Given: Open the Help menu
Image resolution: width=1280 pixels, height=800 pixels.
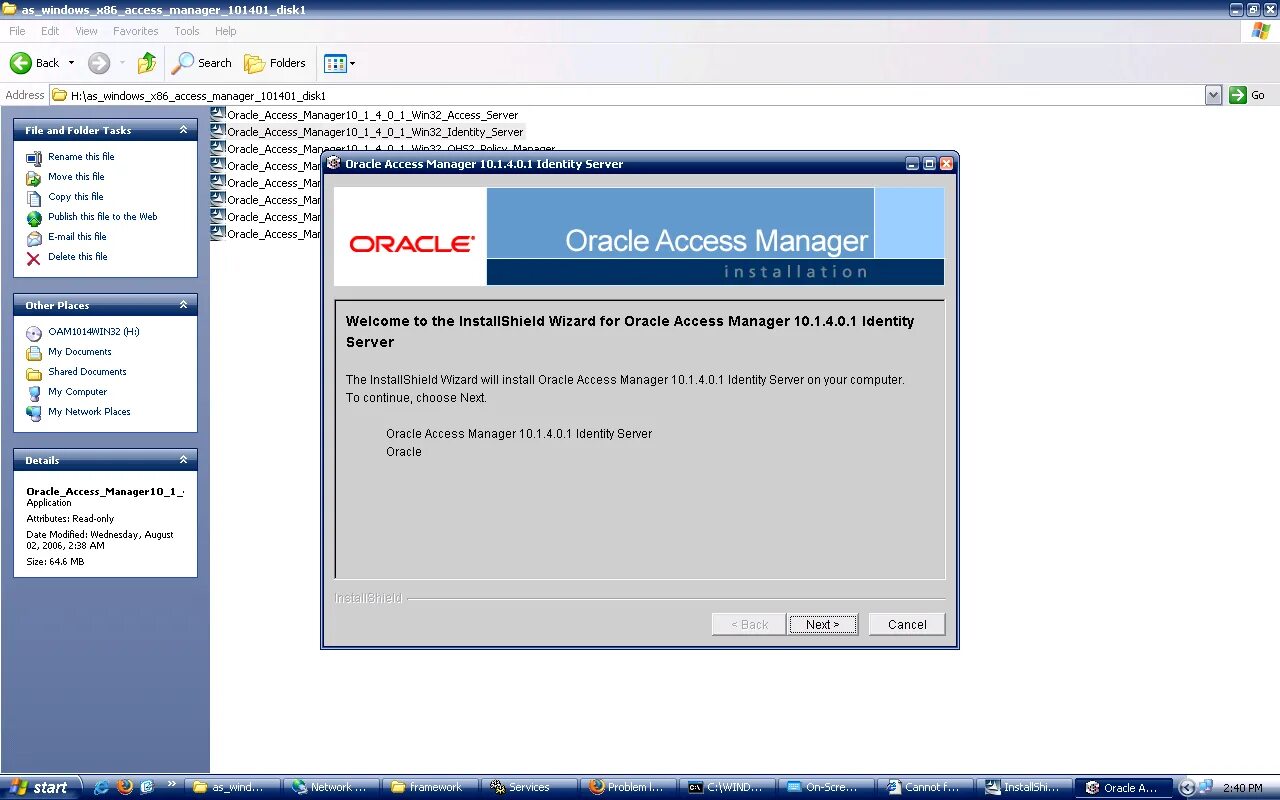Looking at the screenshot, I should 226,31.
